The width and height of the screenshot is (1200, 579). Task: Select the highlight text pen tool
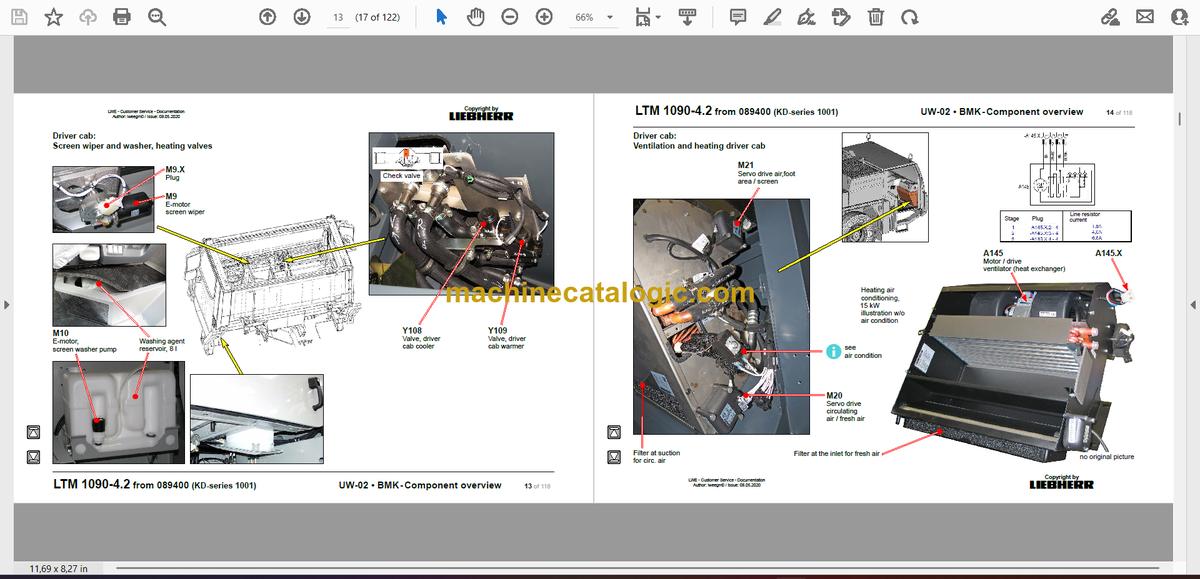(x=772, y=17)
